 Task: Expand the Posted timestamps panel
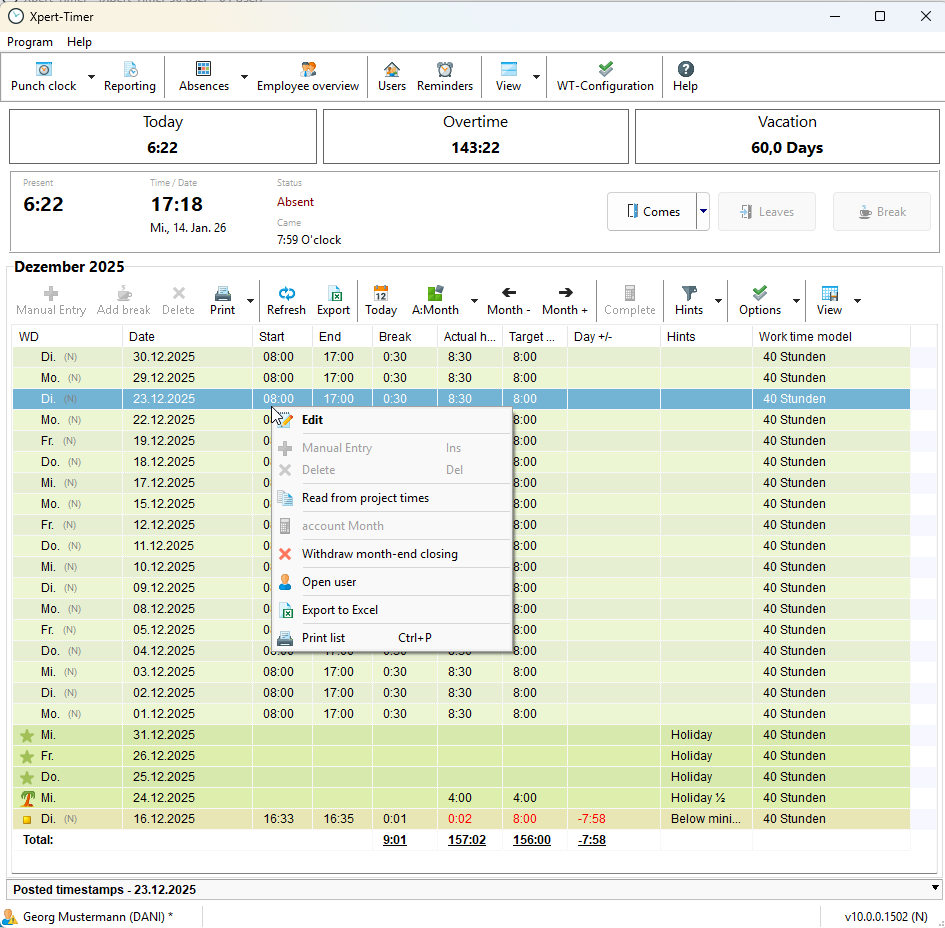click(x=935, y=888)
